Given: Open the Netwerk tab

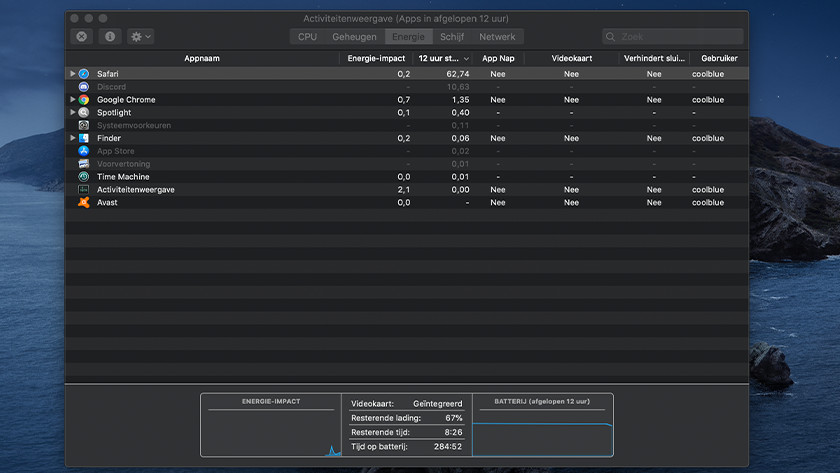Looking at the screenshot, I should 497,37.
